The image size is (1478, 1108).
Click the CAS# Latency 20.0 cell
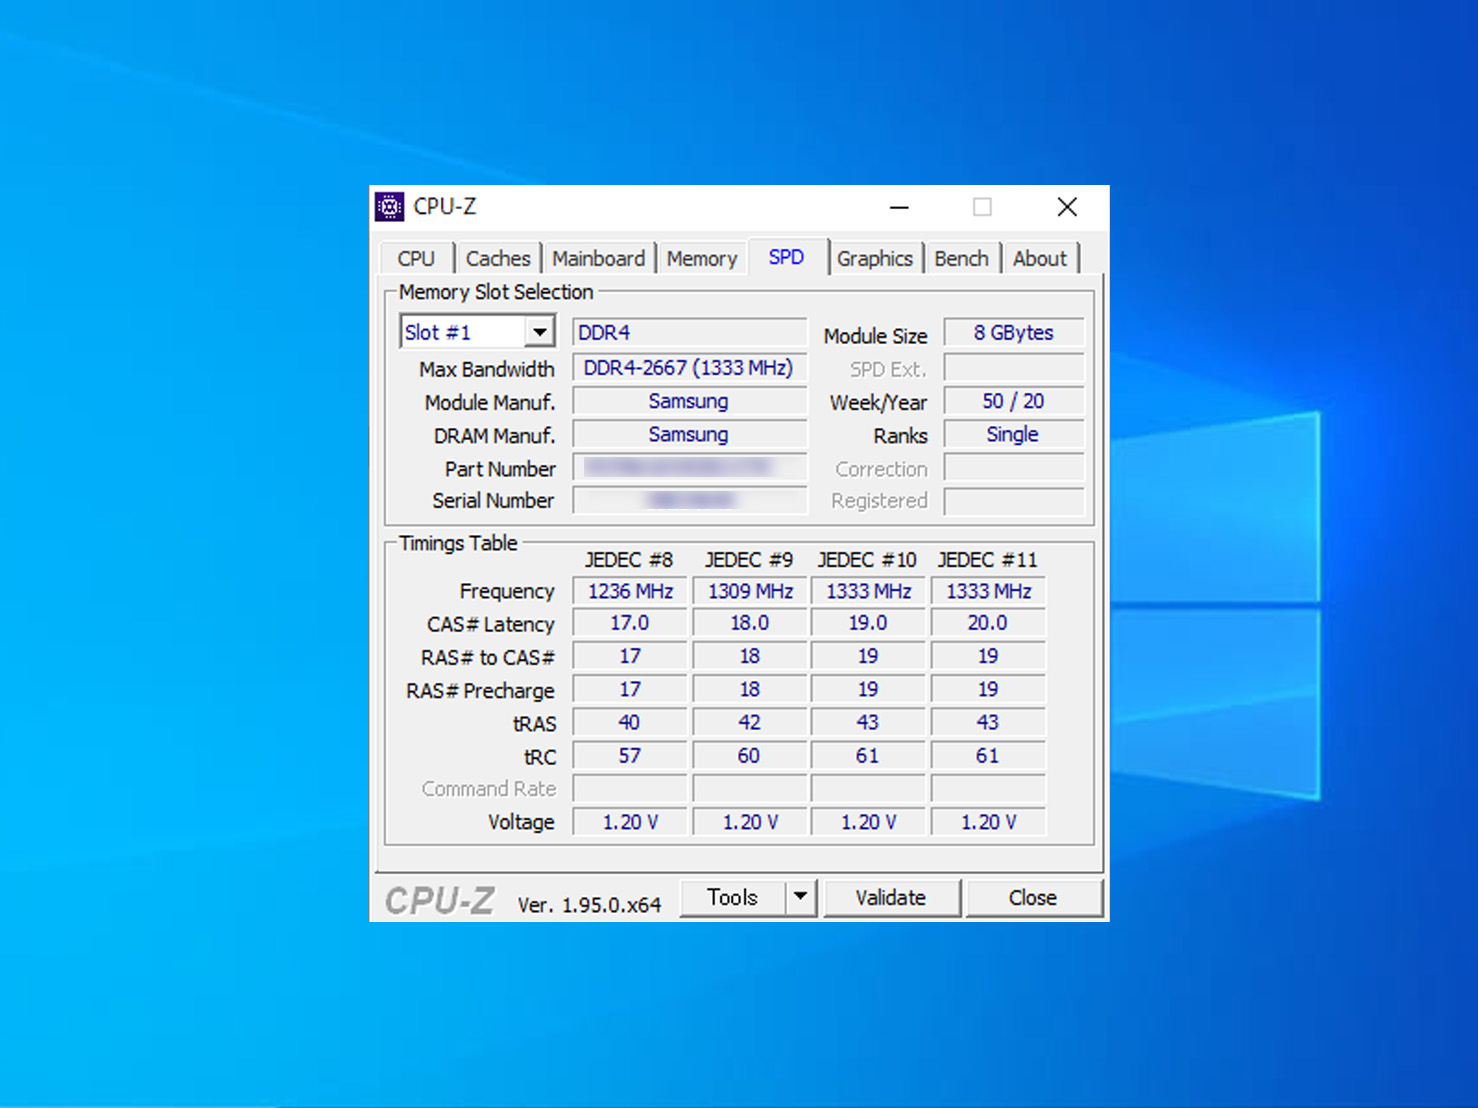(x=988, y=623)
